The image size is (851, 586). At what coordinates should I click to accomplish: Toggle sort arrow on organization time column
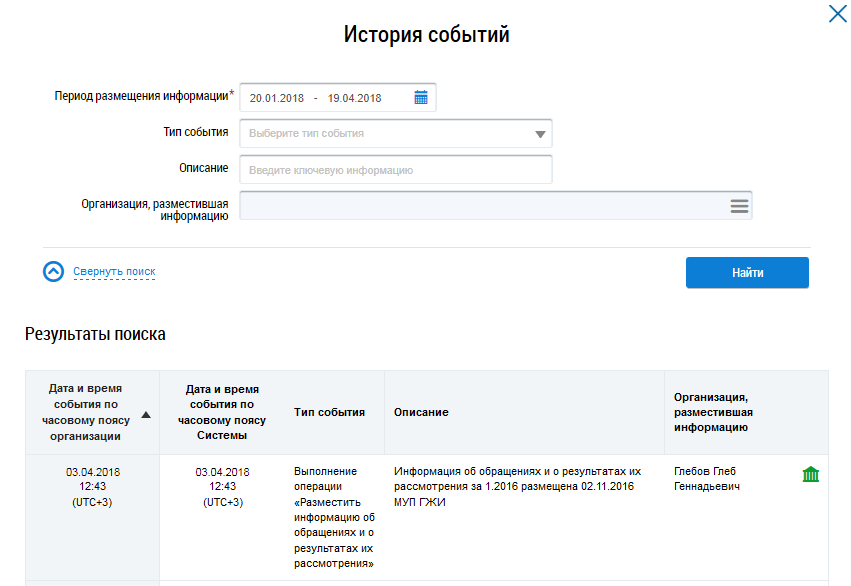[x=146, y=414]
